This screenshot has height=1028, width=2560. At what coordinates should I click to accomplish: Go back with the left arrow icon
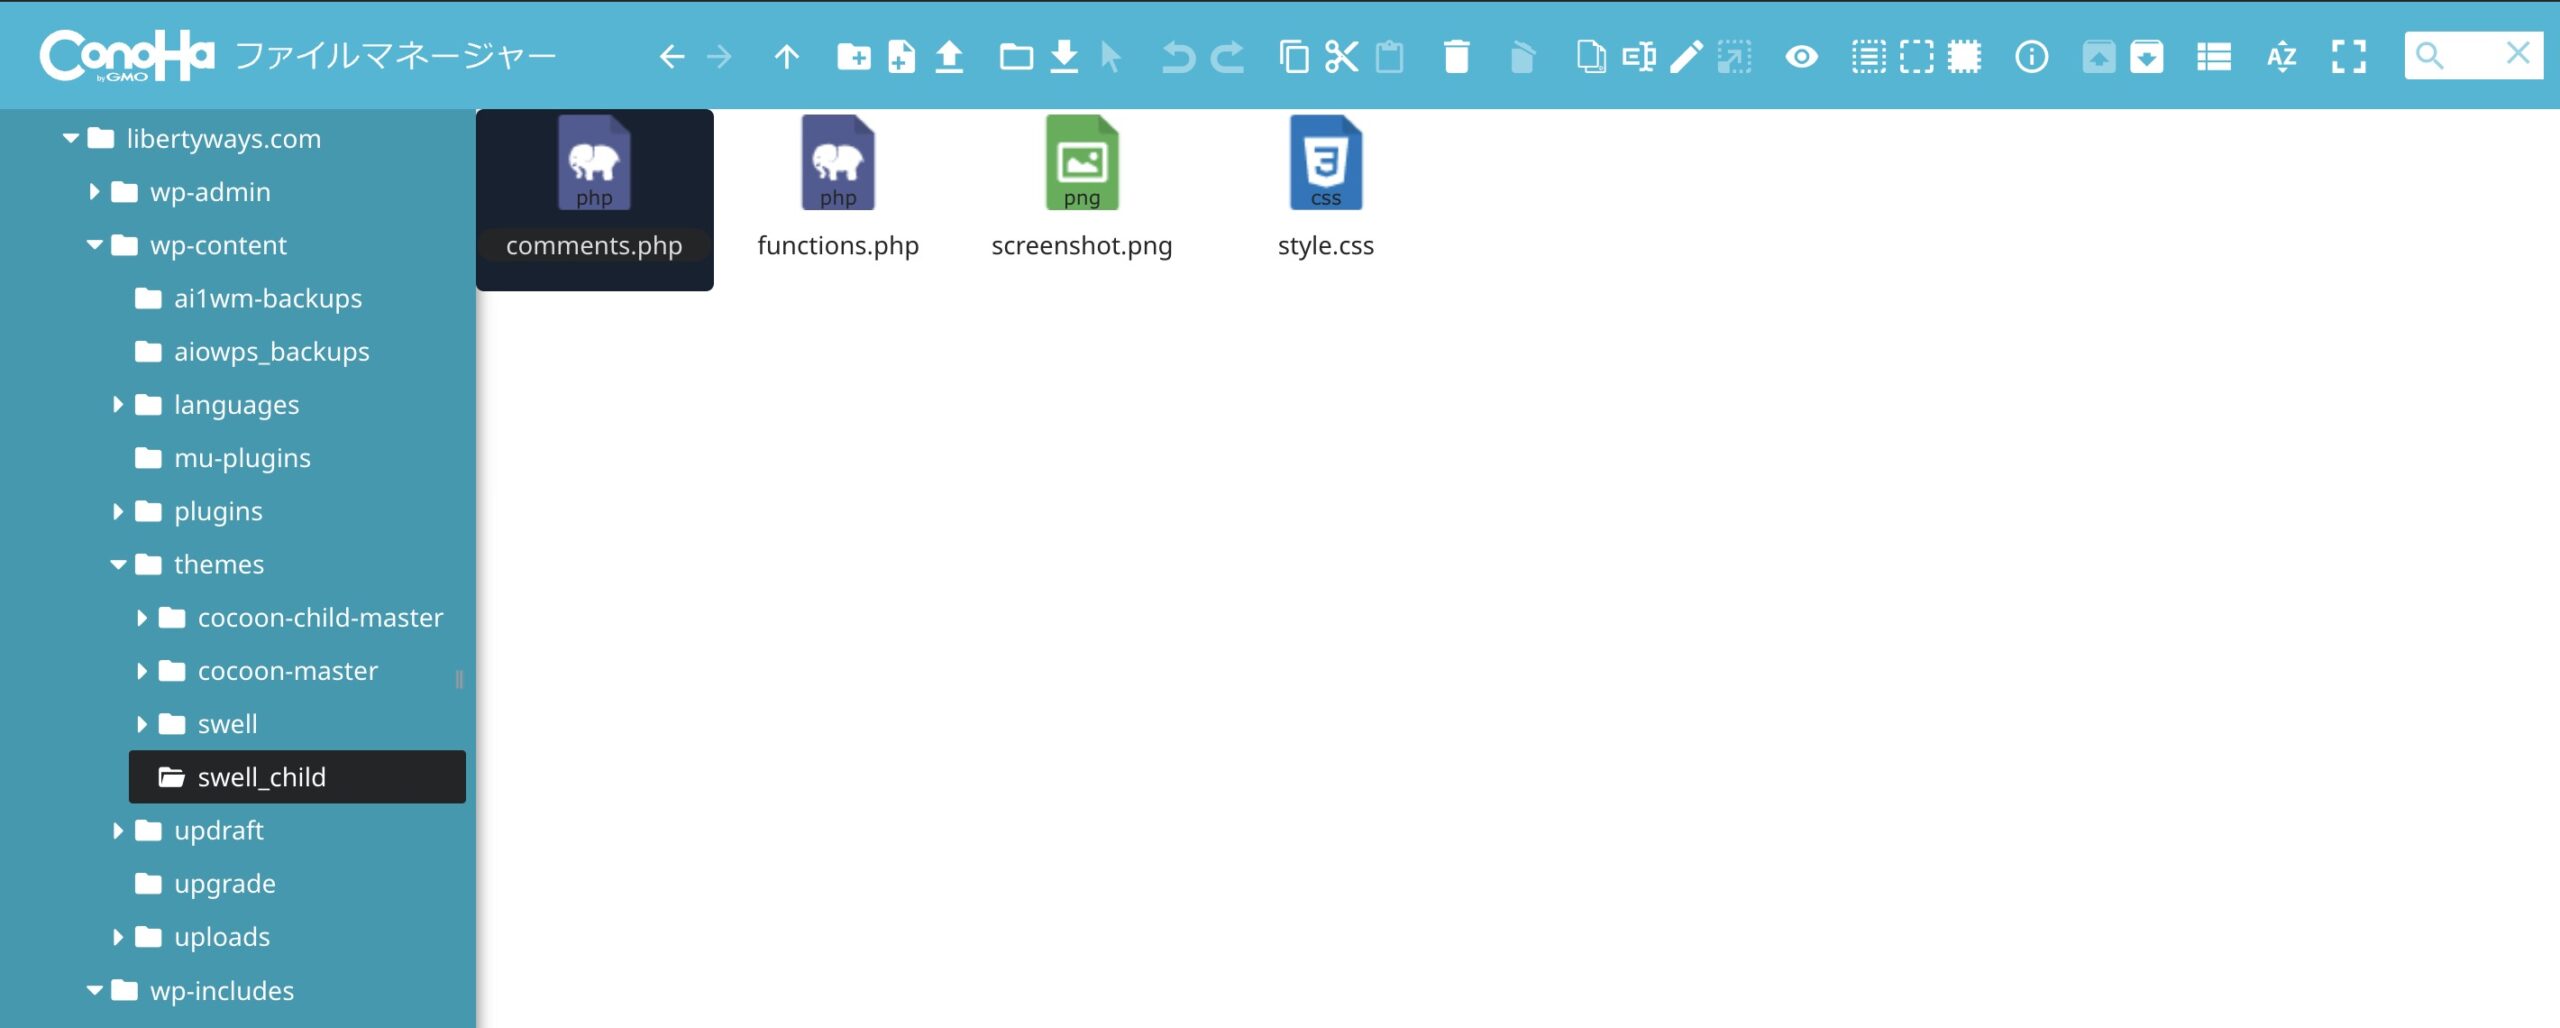pos(672,57)
